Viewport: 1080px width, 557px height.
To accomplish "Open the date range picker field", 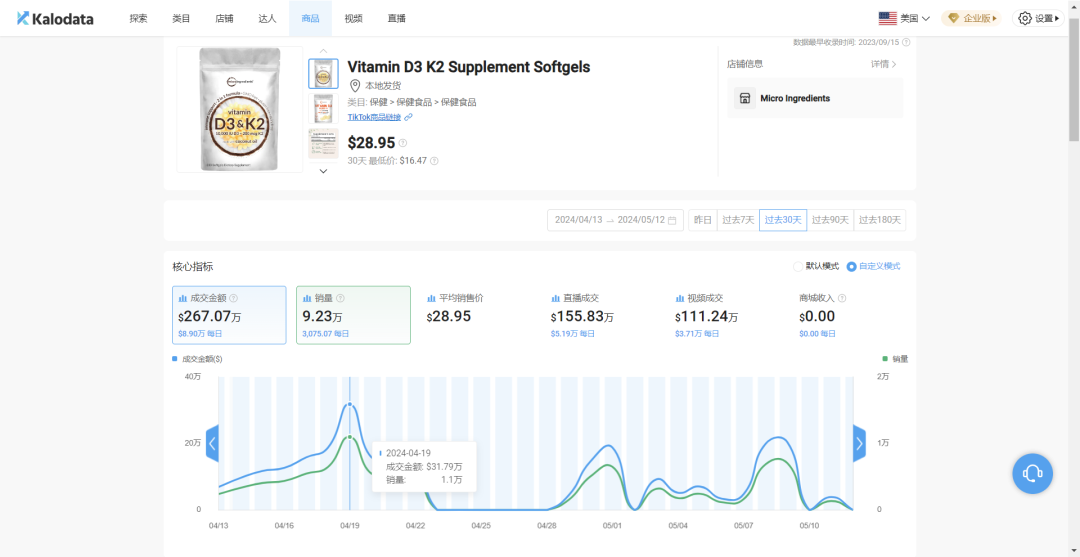I will [x=615, y=220].
